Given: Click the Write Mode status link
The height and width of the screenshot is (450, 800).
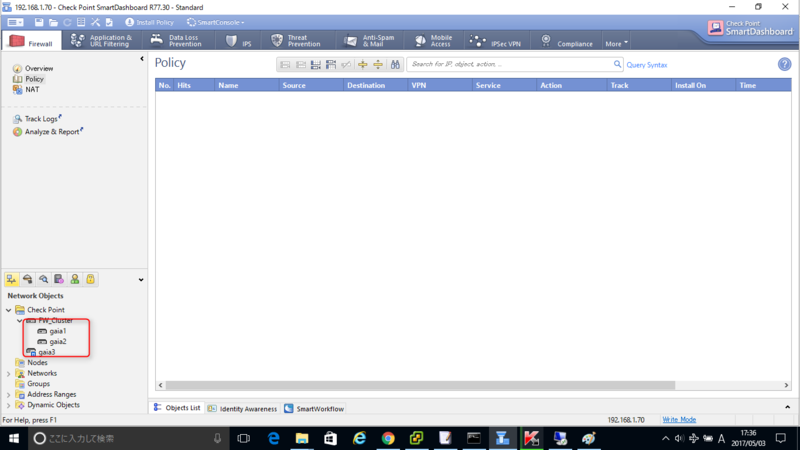Looking at the screenshot, I should pyautogui.click(x=679, y=419).
